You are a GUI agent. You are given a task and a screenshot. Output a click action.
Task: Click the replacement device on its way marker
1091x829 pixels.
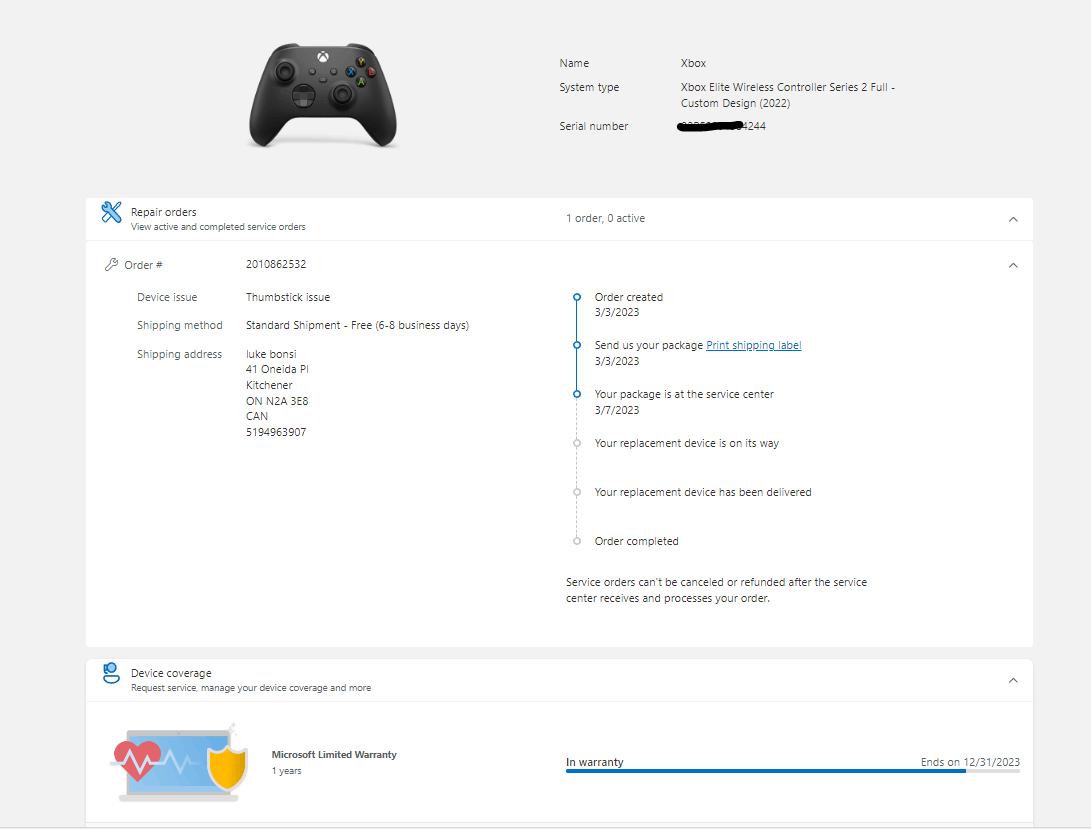point(577,443)
